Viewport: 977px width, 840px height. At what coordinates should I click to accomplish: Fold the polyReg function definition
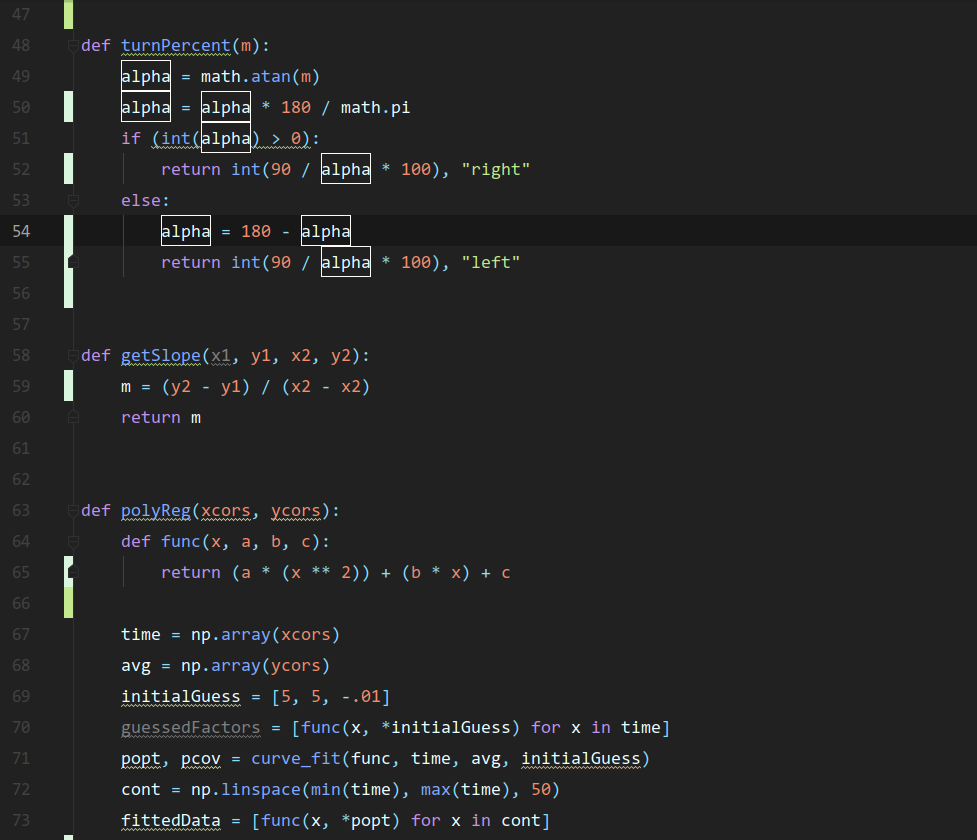(71, 510)
